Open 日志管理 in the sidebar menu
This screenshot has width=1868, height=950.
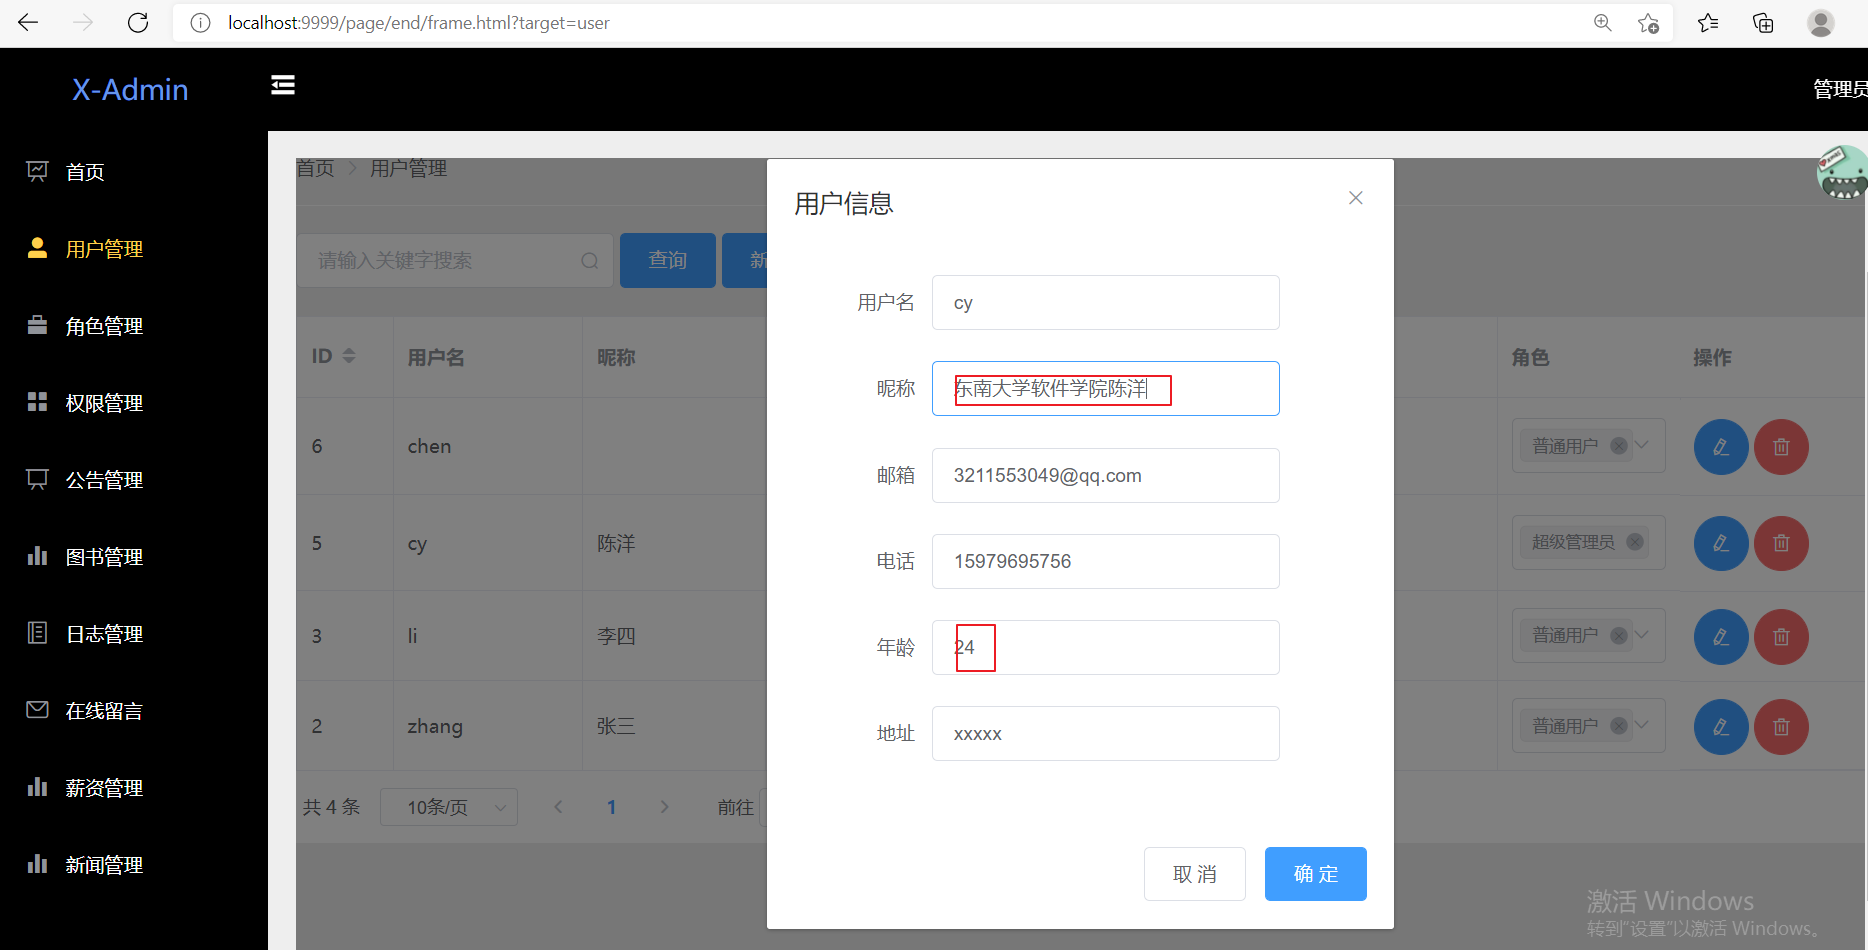pos(104,634)
